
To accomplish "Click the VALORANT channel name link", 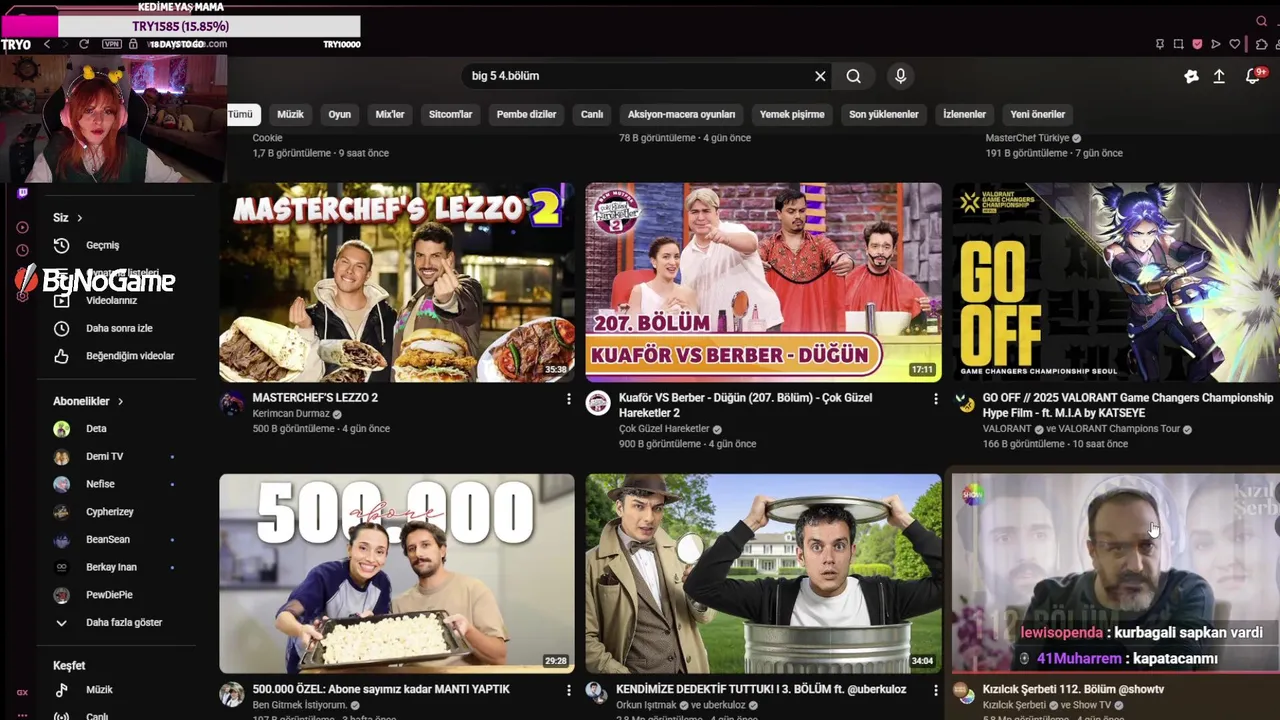I will [x=1007, y=429].
